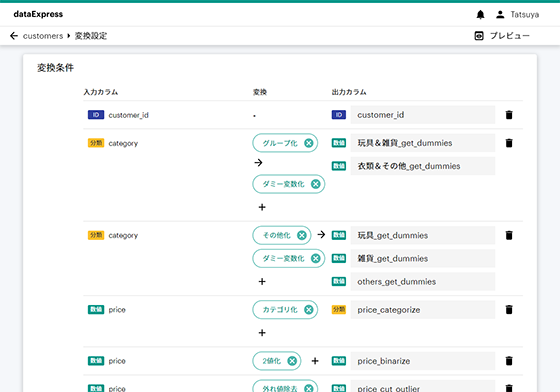Click 分類 badge of category above その他化 row
The width and height of the screenshot is (560, 392).
pos(96,143)
